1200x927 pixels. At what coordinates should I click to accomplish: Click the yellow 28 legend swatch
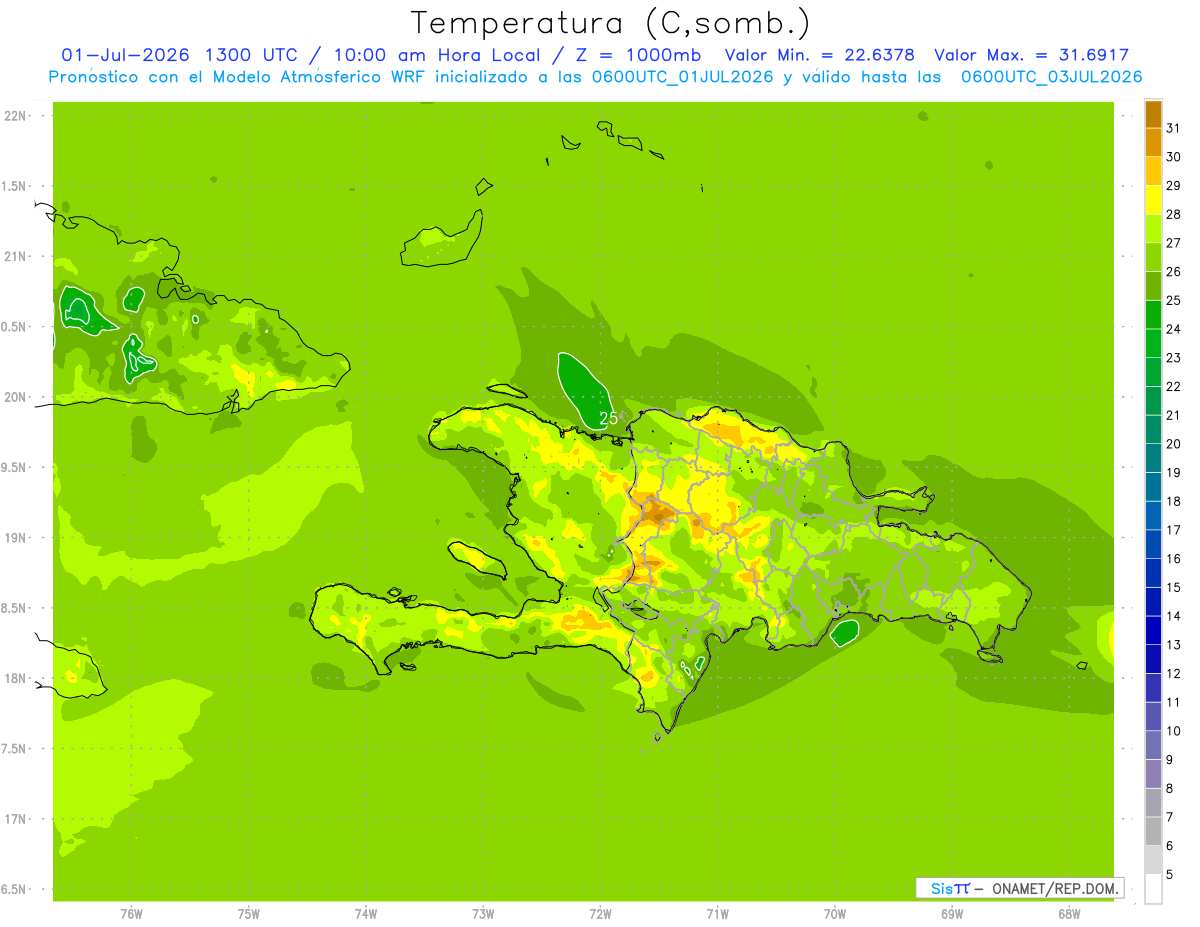click(1153, 201)
